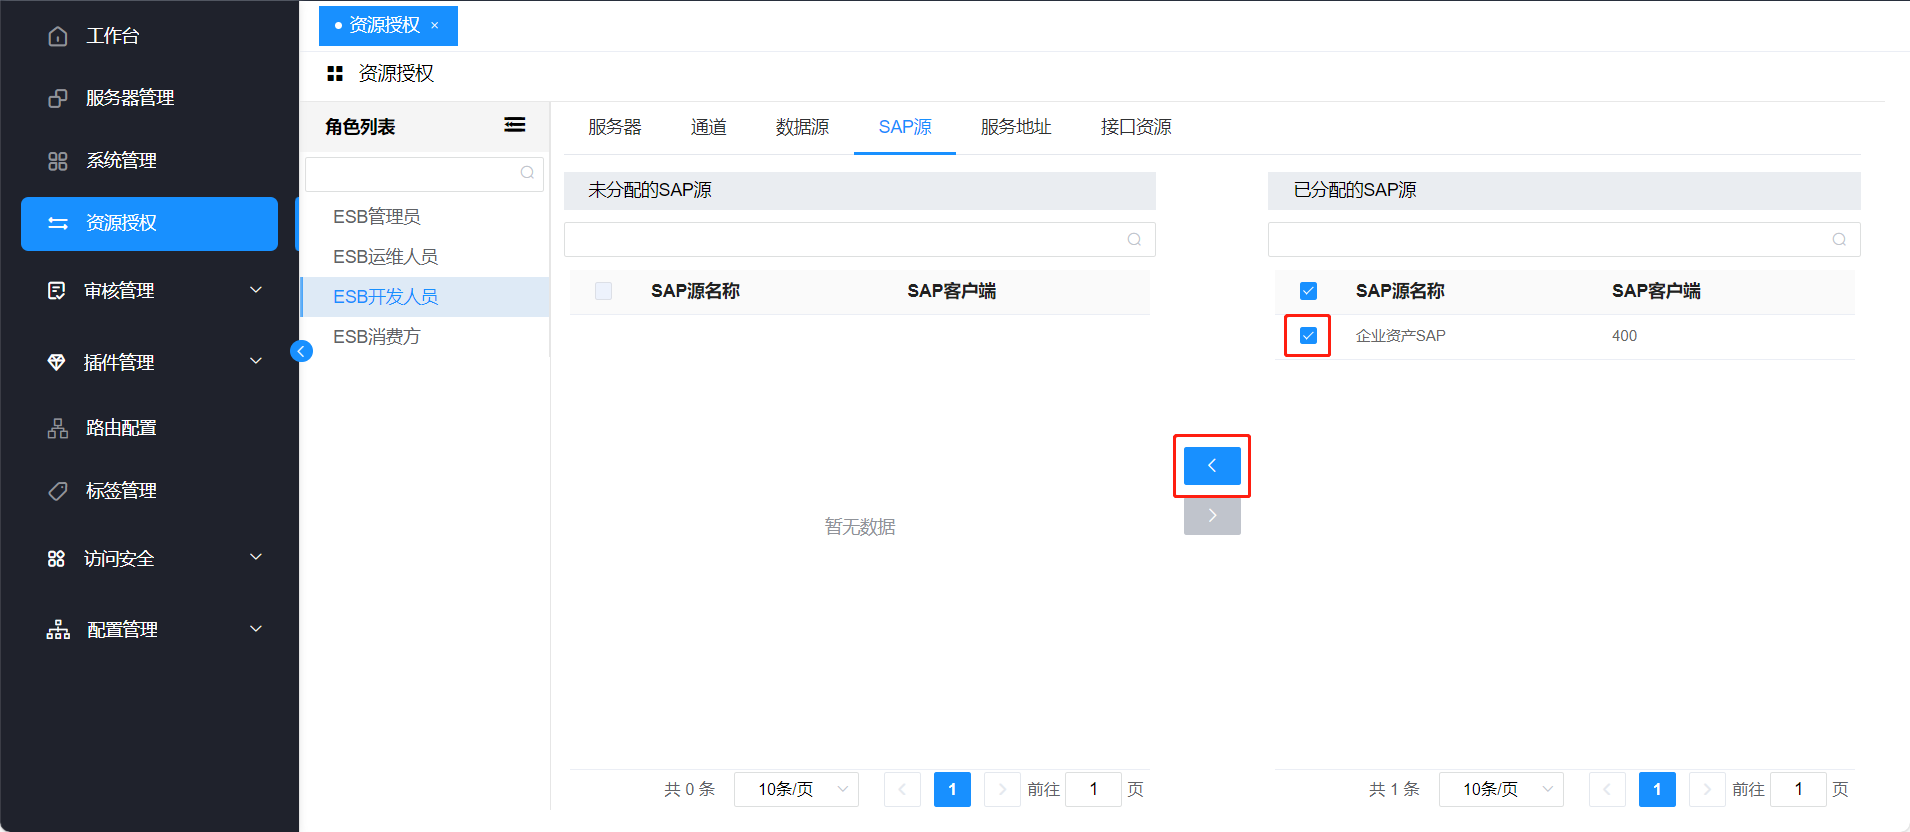Focus the 已分配的SAP源 search input
This screenshot has height=832, width=1910.
1564,239
